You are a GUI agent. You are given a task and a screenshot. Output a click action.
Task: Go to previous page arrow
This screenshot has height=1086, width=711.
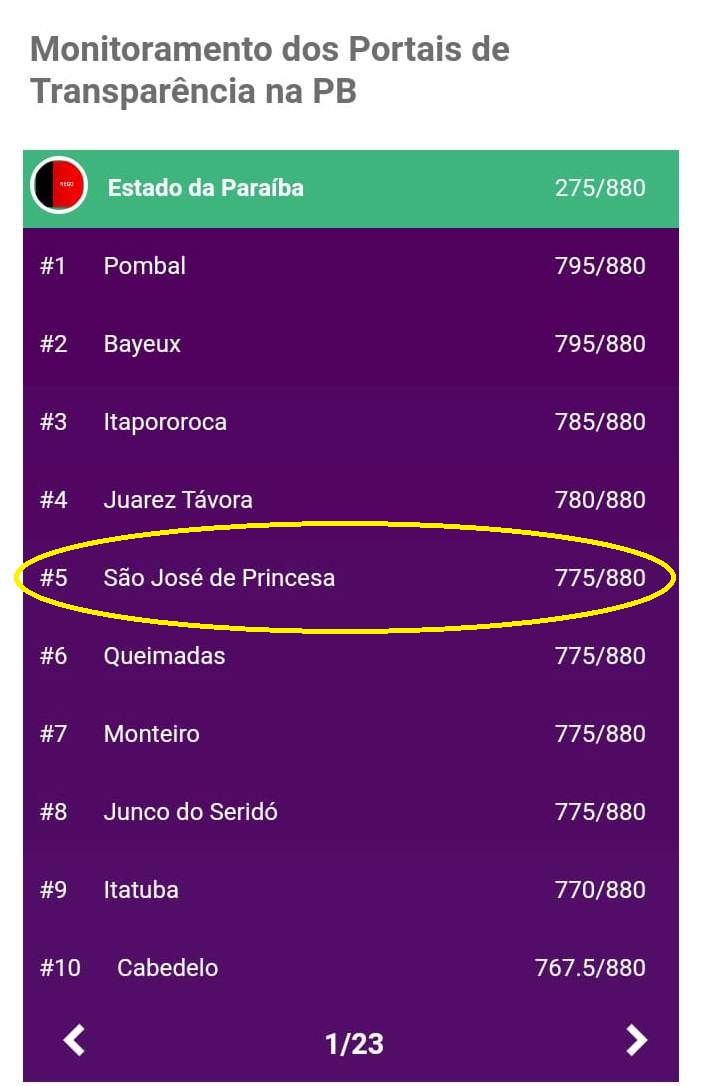point(74,1040)
